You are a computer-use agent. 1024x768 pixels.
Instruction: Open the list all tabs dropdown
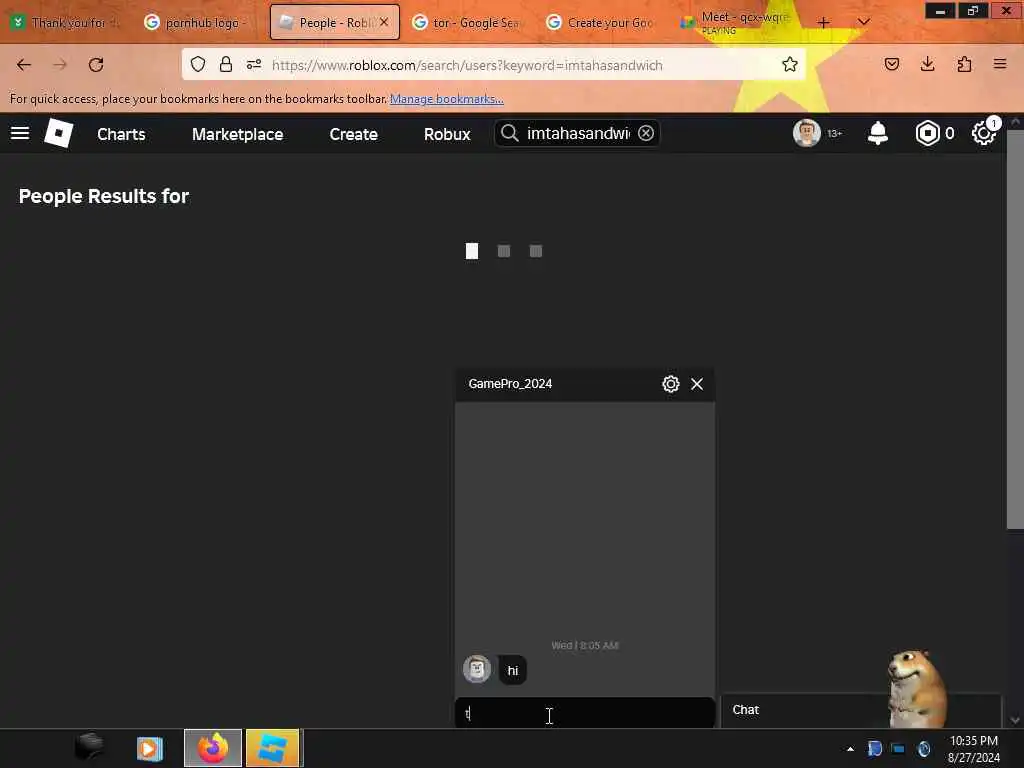pyautogui.click(x=863, y=22)
